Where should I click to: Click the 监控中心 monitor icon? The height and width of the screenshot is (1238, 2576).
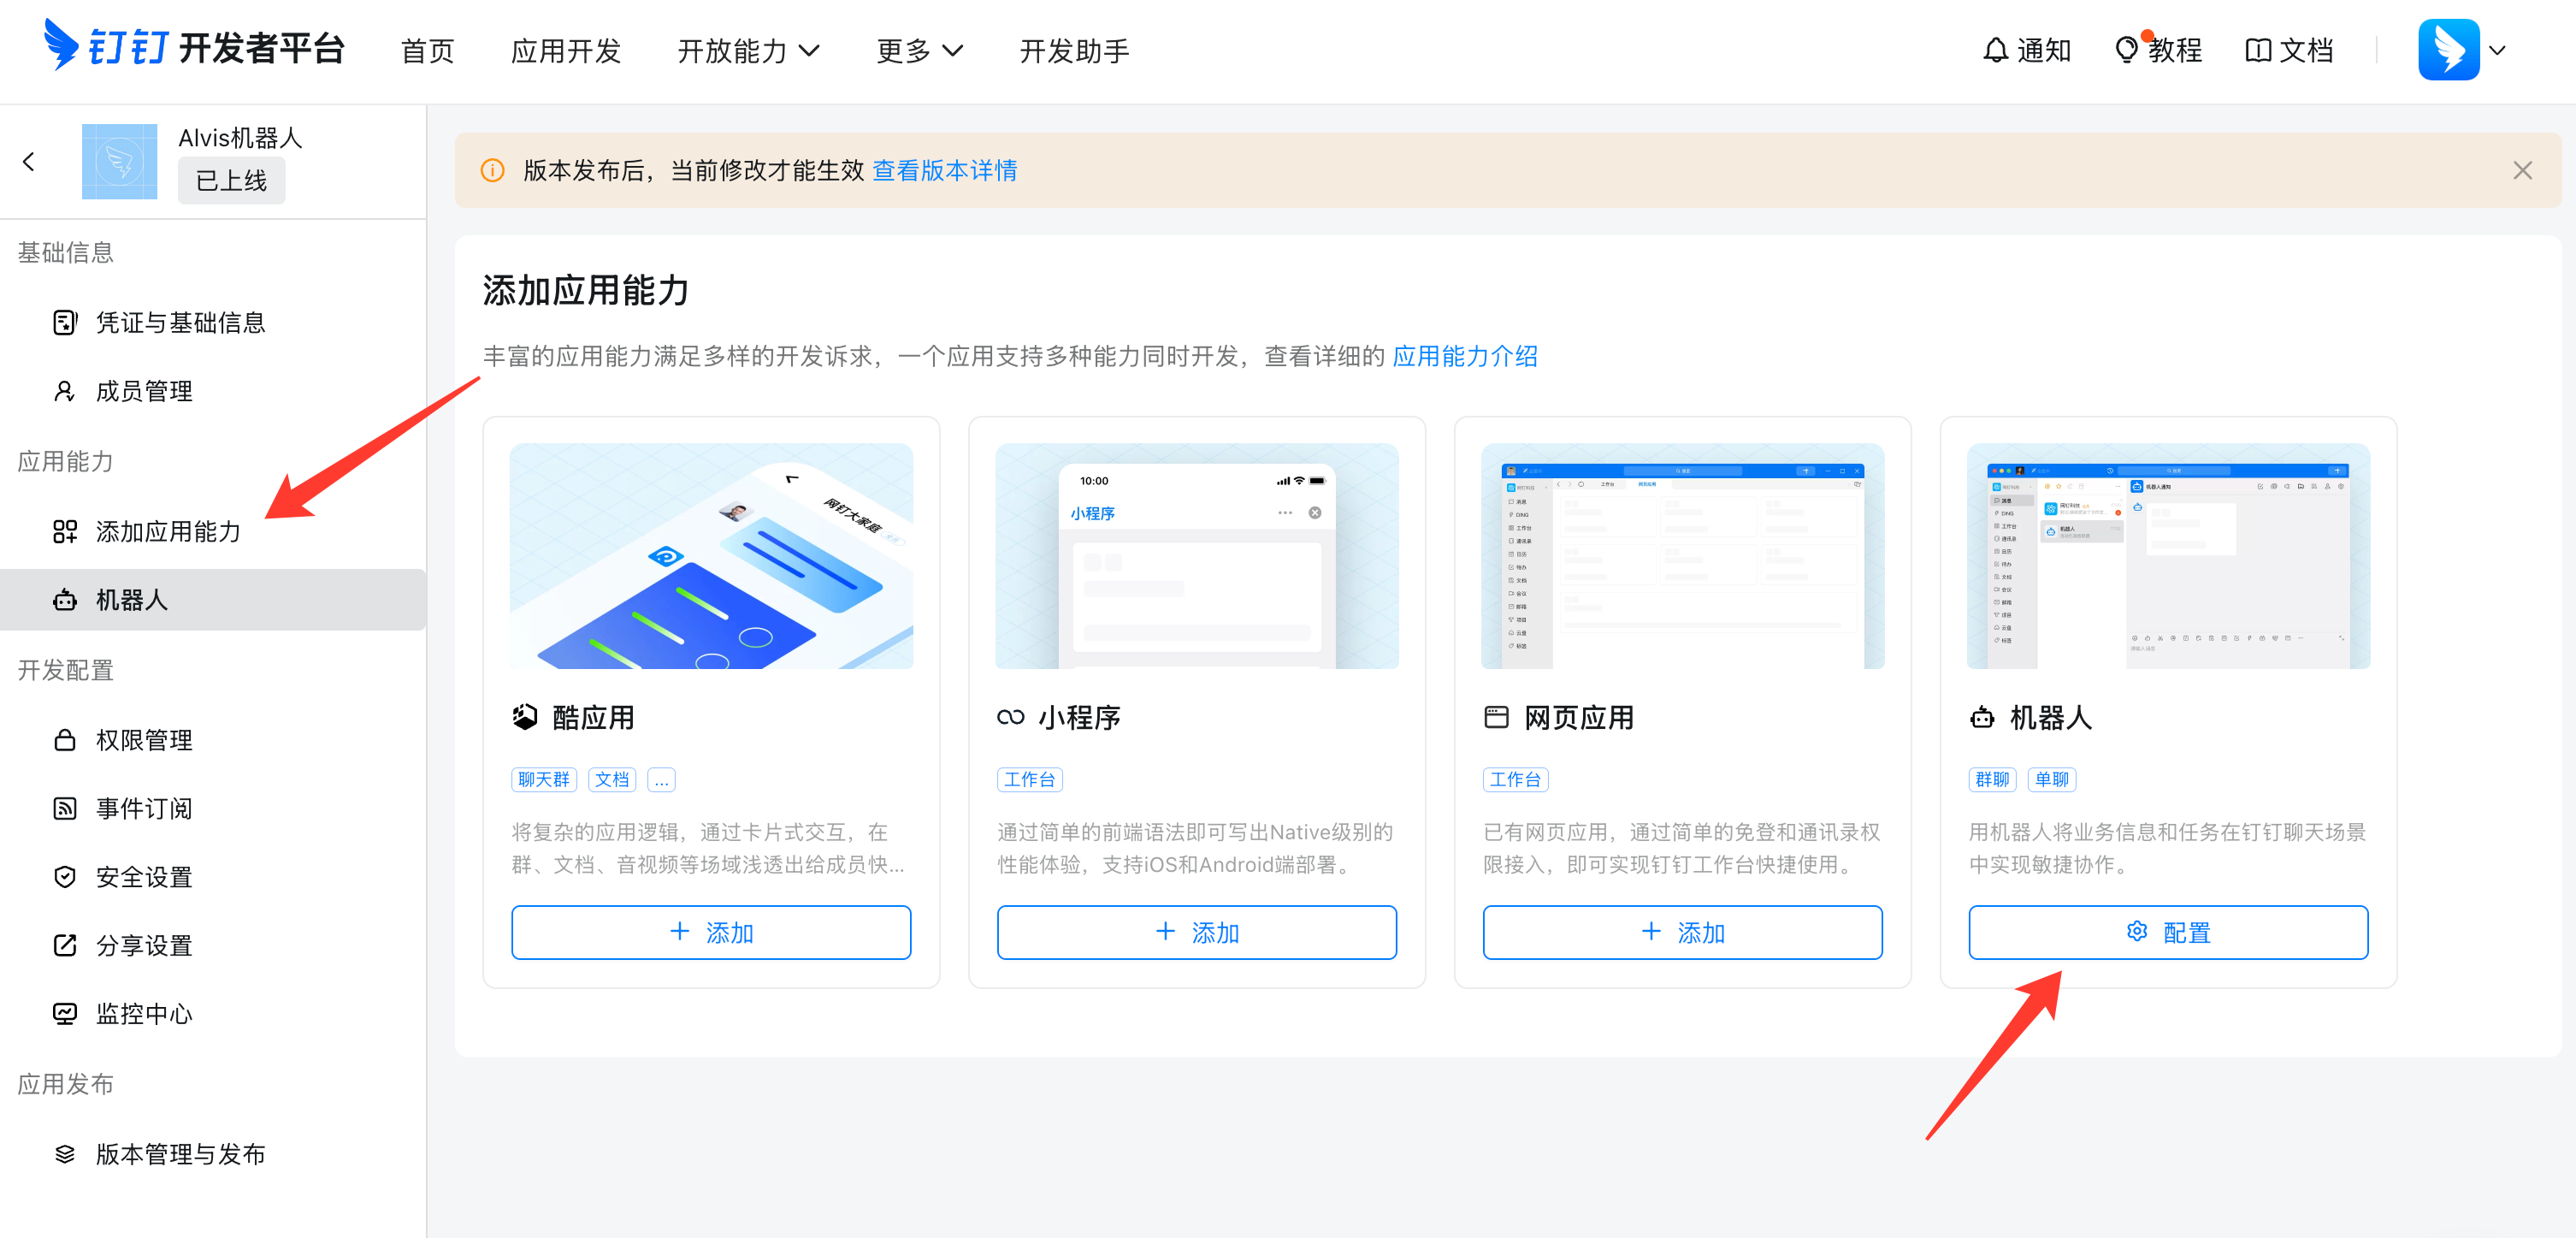(65, 1014)
